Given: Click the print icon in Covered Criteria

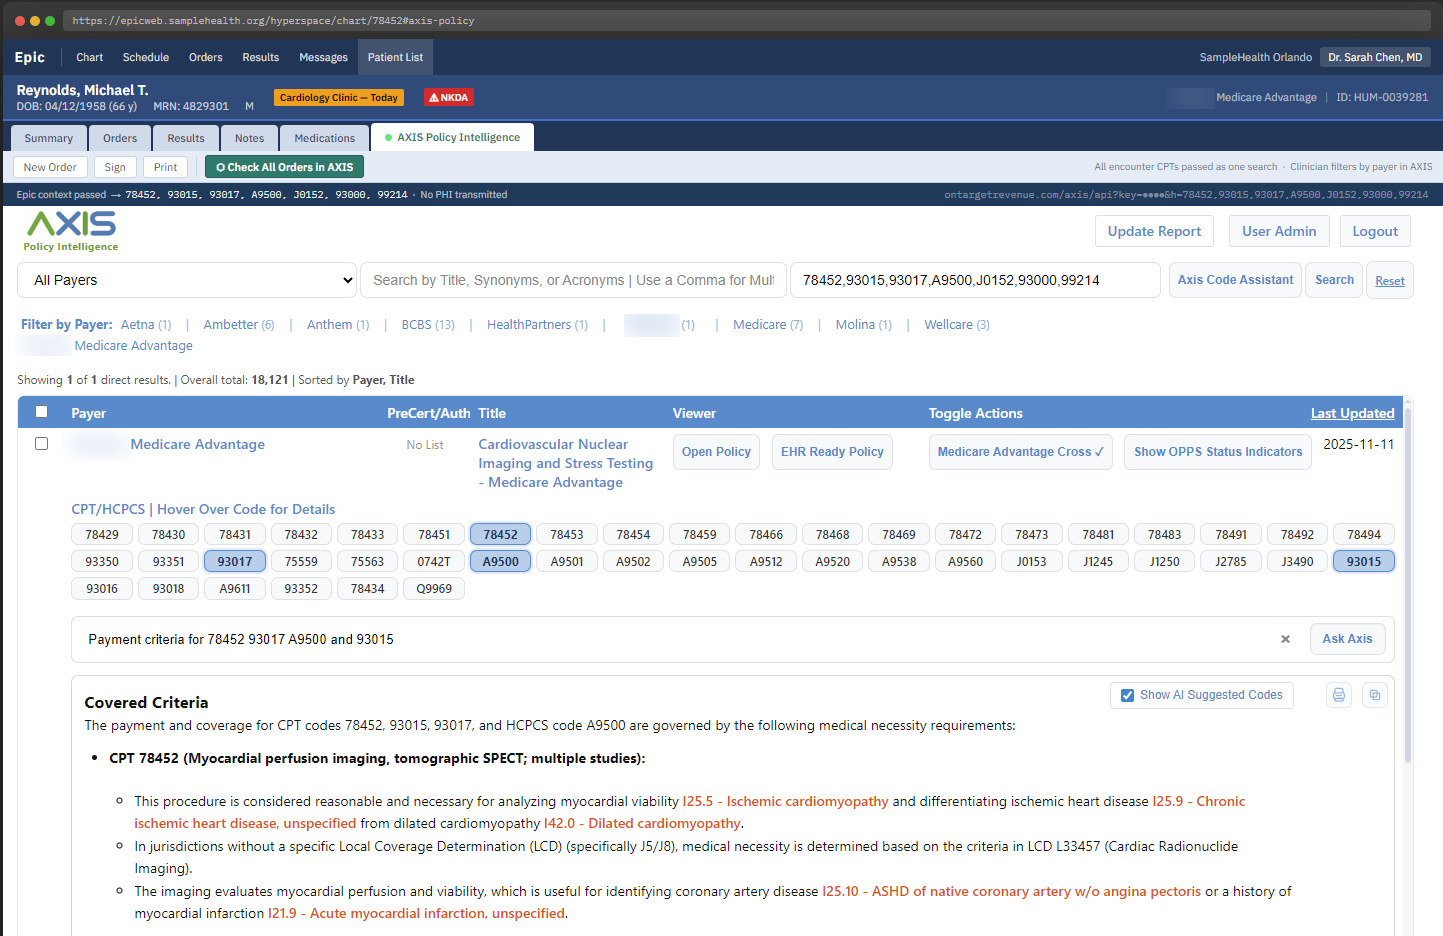Looking at the screenshot, I should (1339, 695).
